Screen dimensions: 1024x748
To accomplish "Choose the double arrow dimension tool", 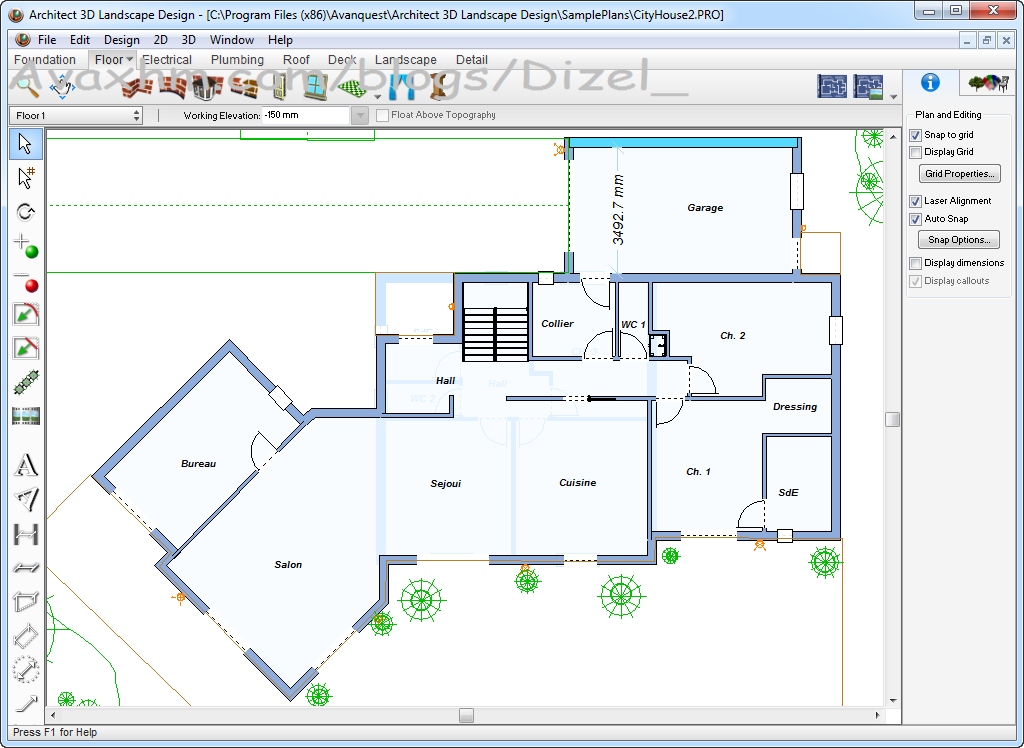I will coord(25,568).
